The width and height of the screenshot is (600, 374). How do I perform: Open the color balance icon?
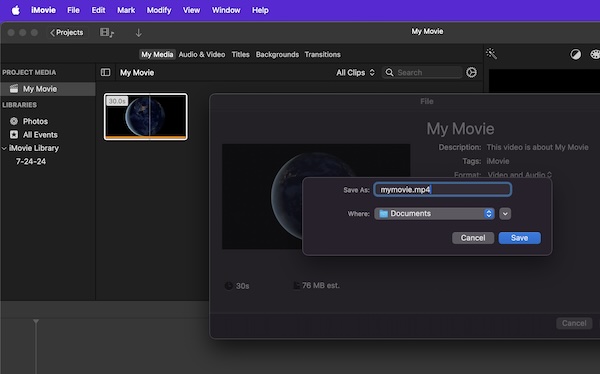575,54
